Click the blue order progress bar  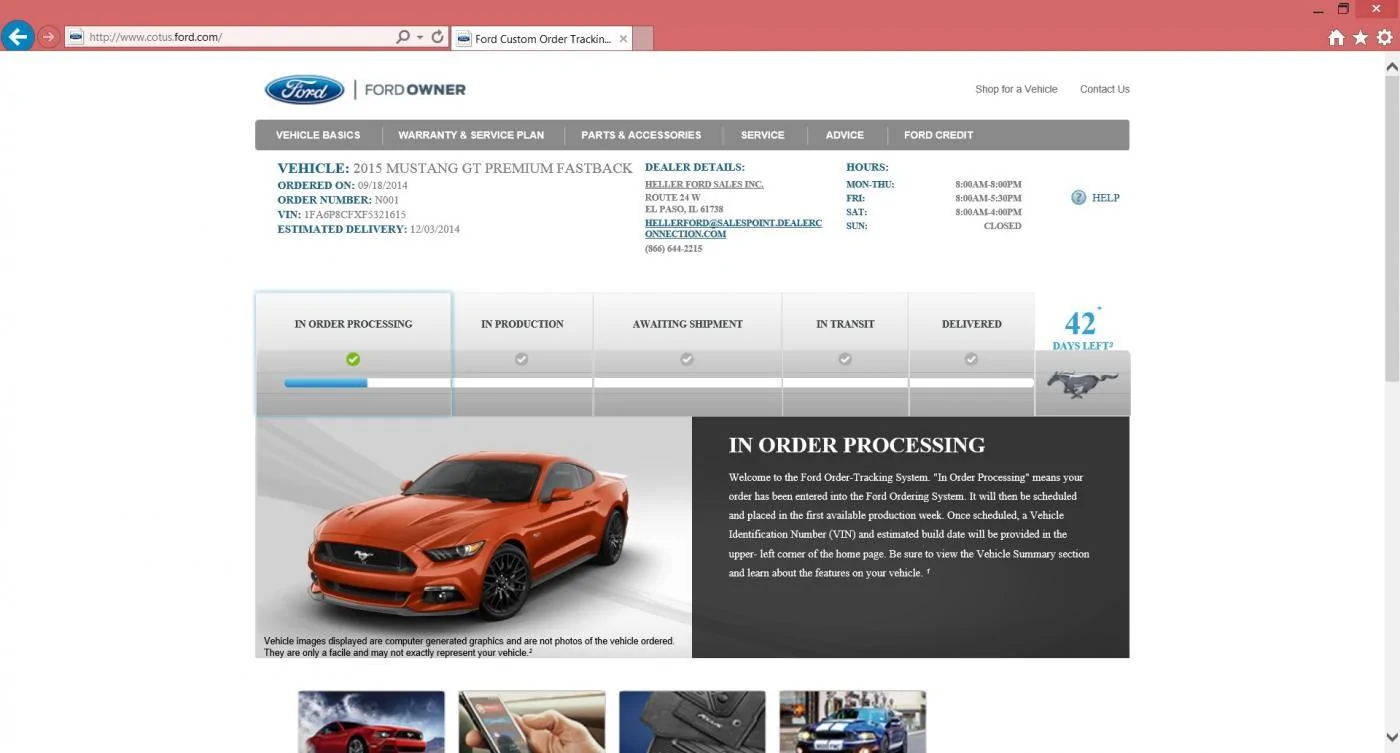click(x=326, y=382)
